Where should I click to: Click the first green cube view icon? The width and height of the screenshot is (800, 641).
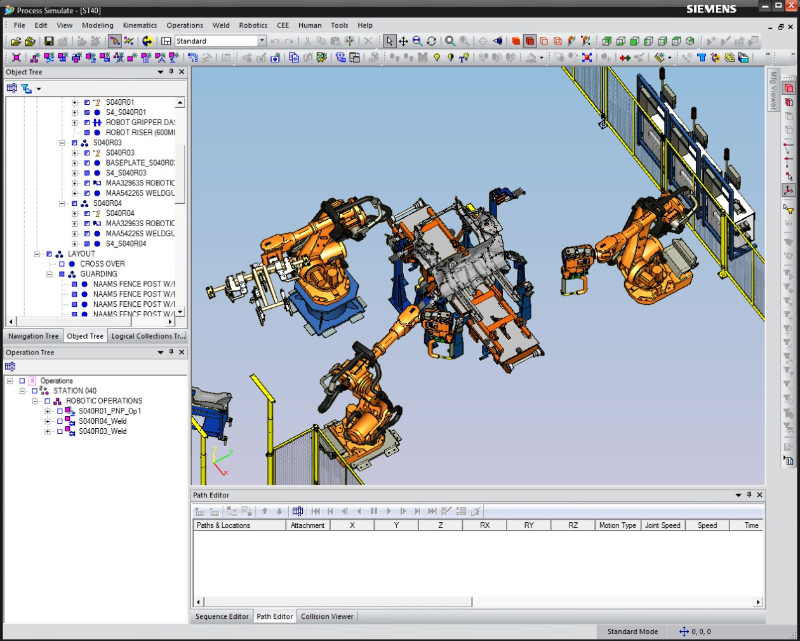(607, 41)
